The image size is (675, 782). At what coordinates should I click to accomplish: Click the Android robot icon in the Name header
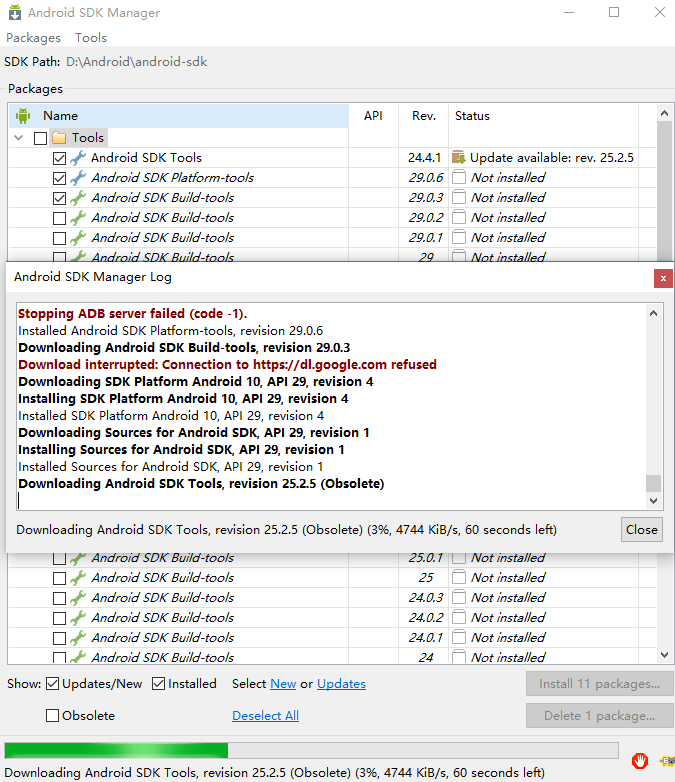pos(22,116)
